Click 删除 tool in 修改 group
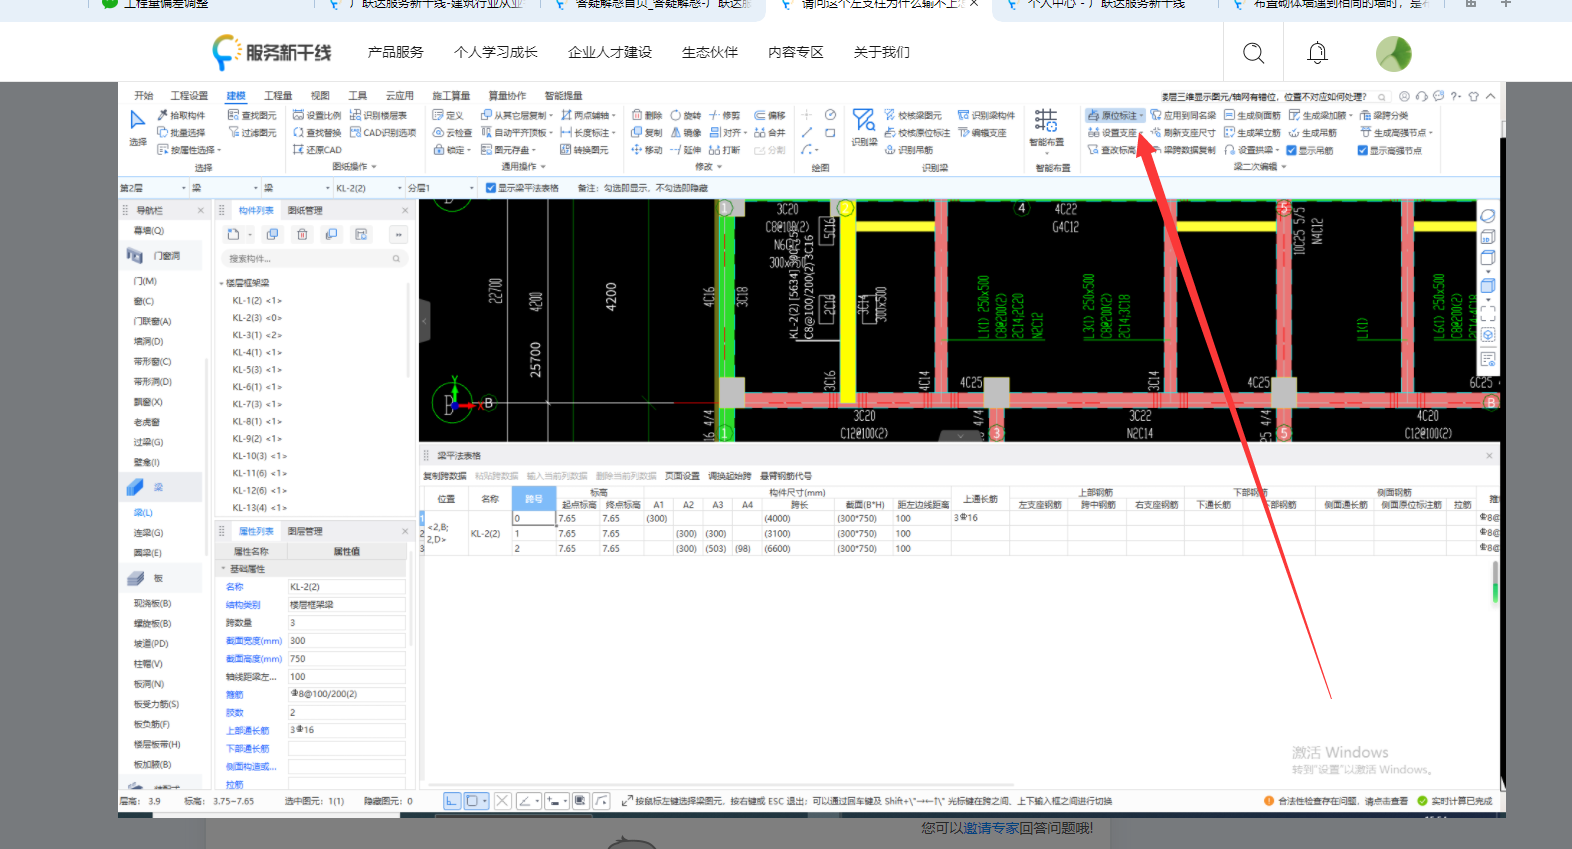1572x849 pixels. click(647, 115)
